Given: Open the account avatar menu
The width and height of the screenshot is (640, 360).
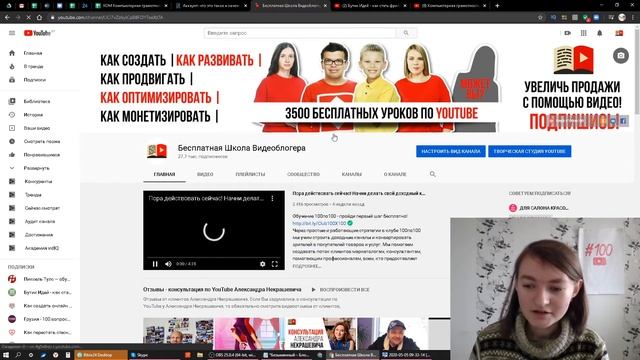Looking at the screenshot, I should (x=619, y=33).
